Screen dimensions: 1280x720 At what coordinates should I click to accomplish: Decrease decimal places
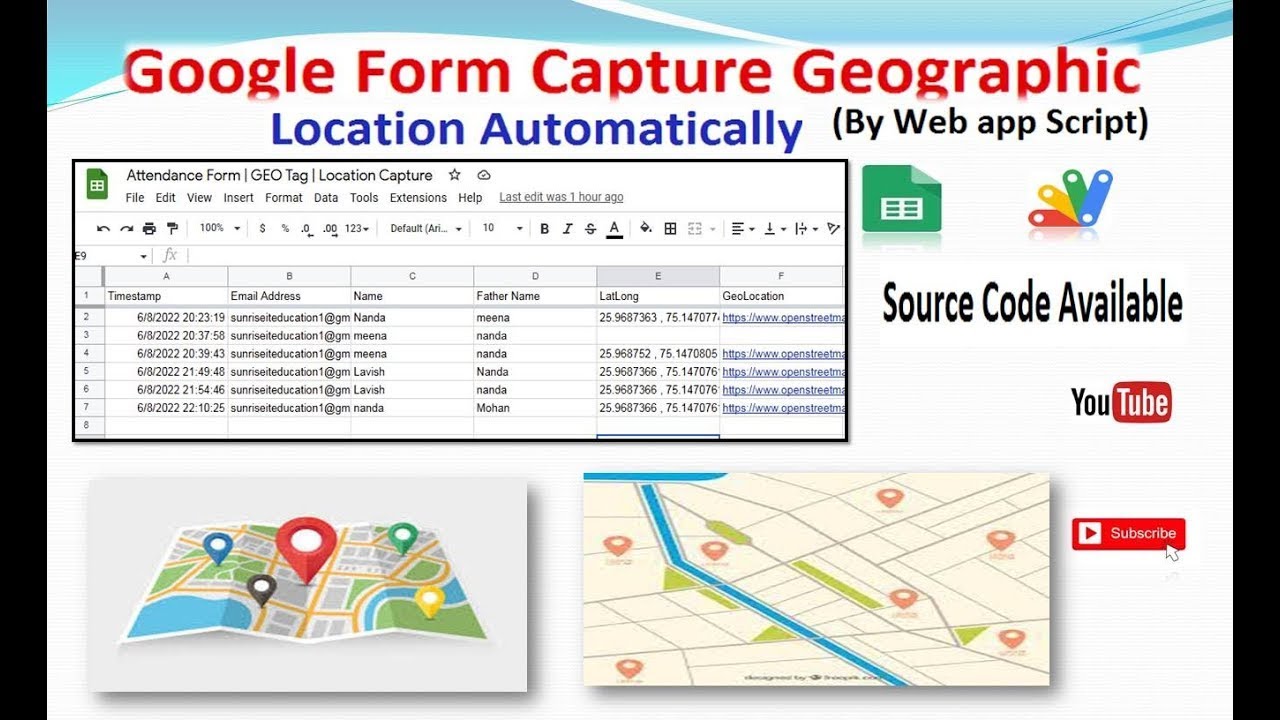pyautogui.click(x=307, y=229)
